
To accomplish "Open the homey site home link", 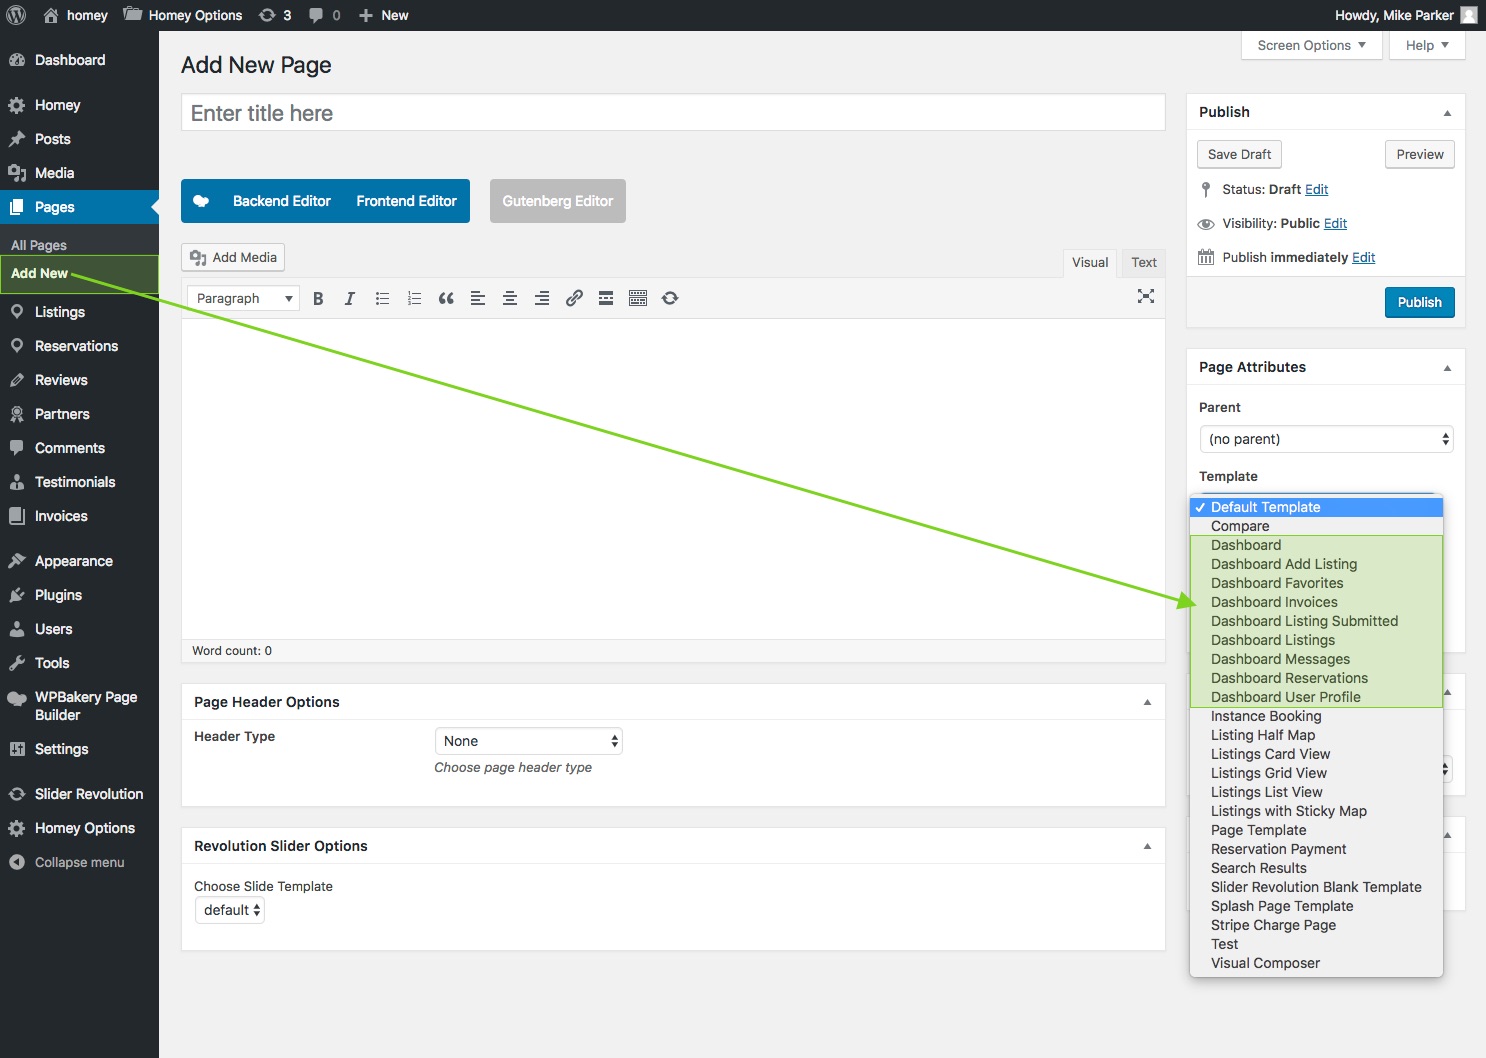I will [x=76, y=15].
